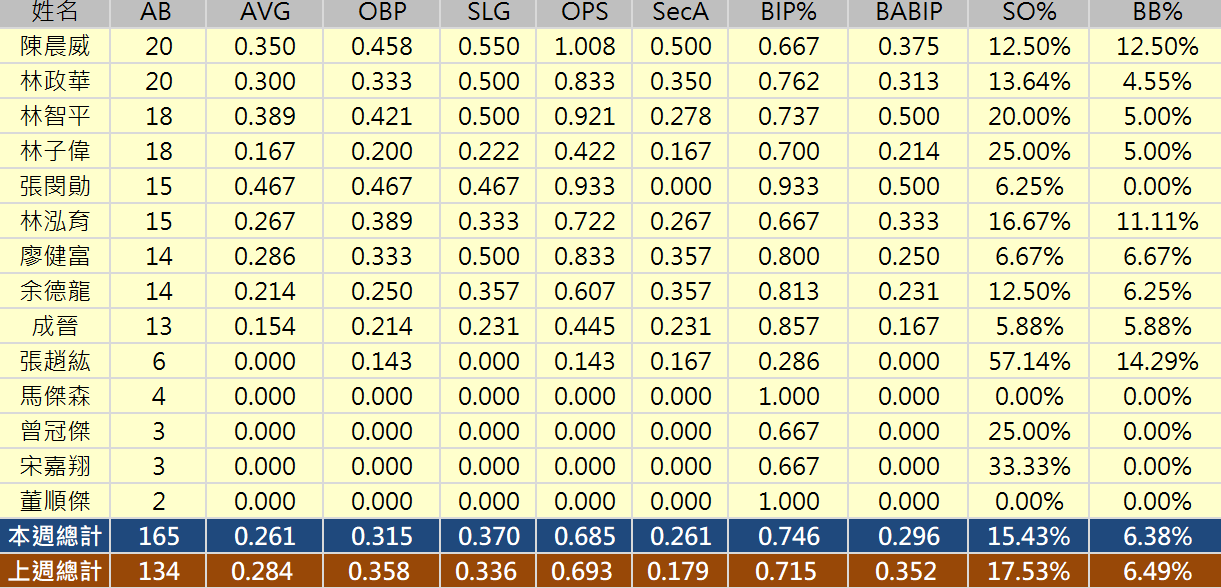Click player name cell 陳晨威
This screenshot has height=588, width=1221.
pyautogui.click(x=55, y=47)
